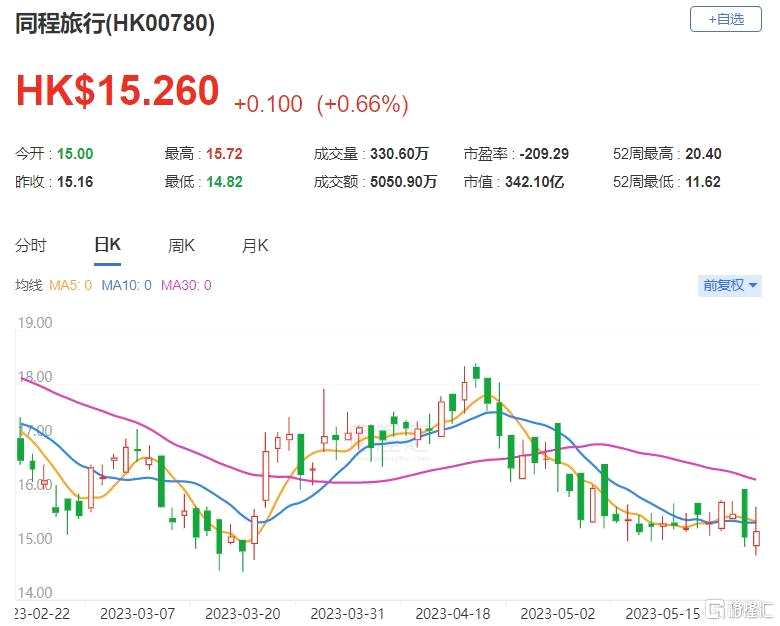This screenshot has width=780, height=626.
Task: Click the 52周最高 value 20.40
Action: (703, 154)
